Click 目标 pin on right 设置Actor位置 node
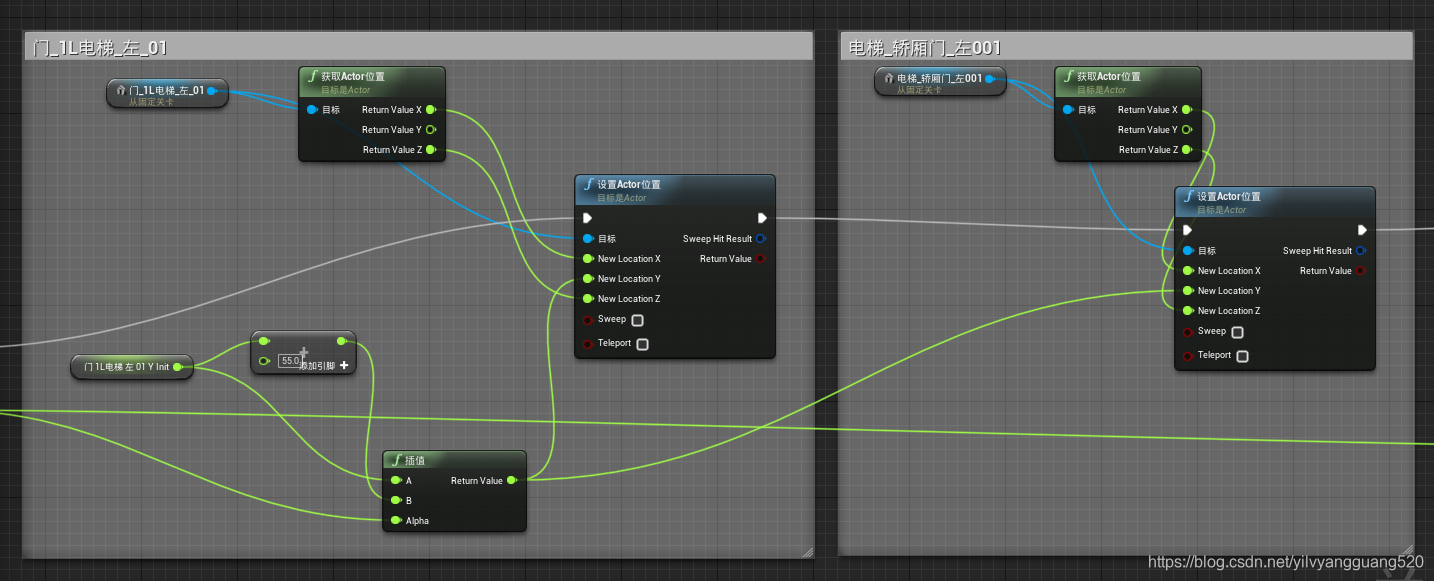 coord(1188,251)
